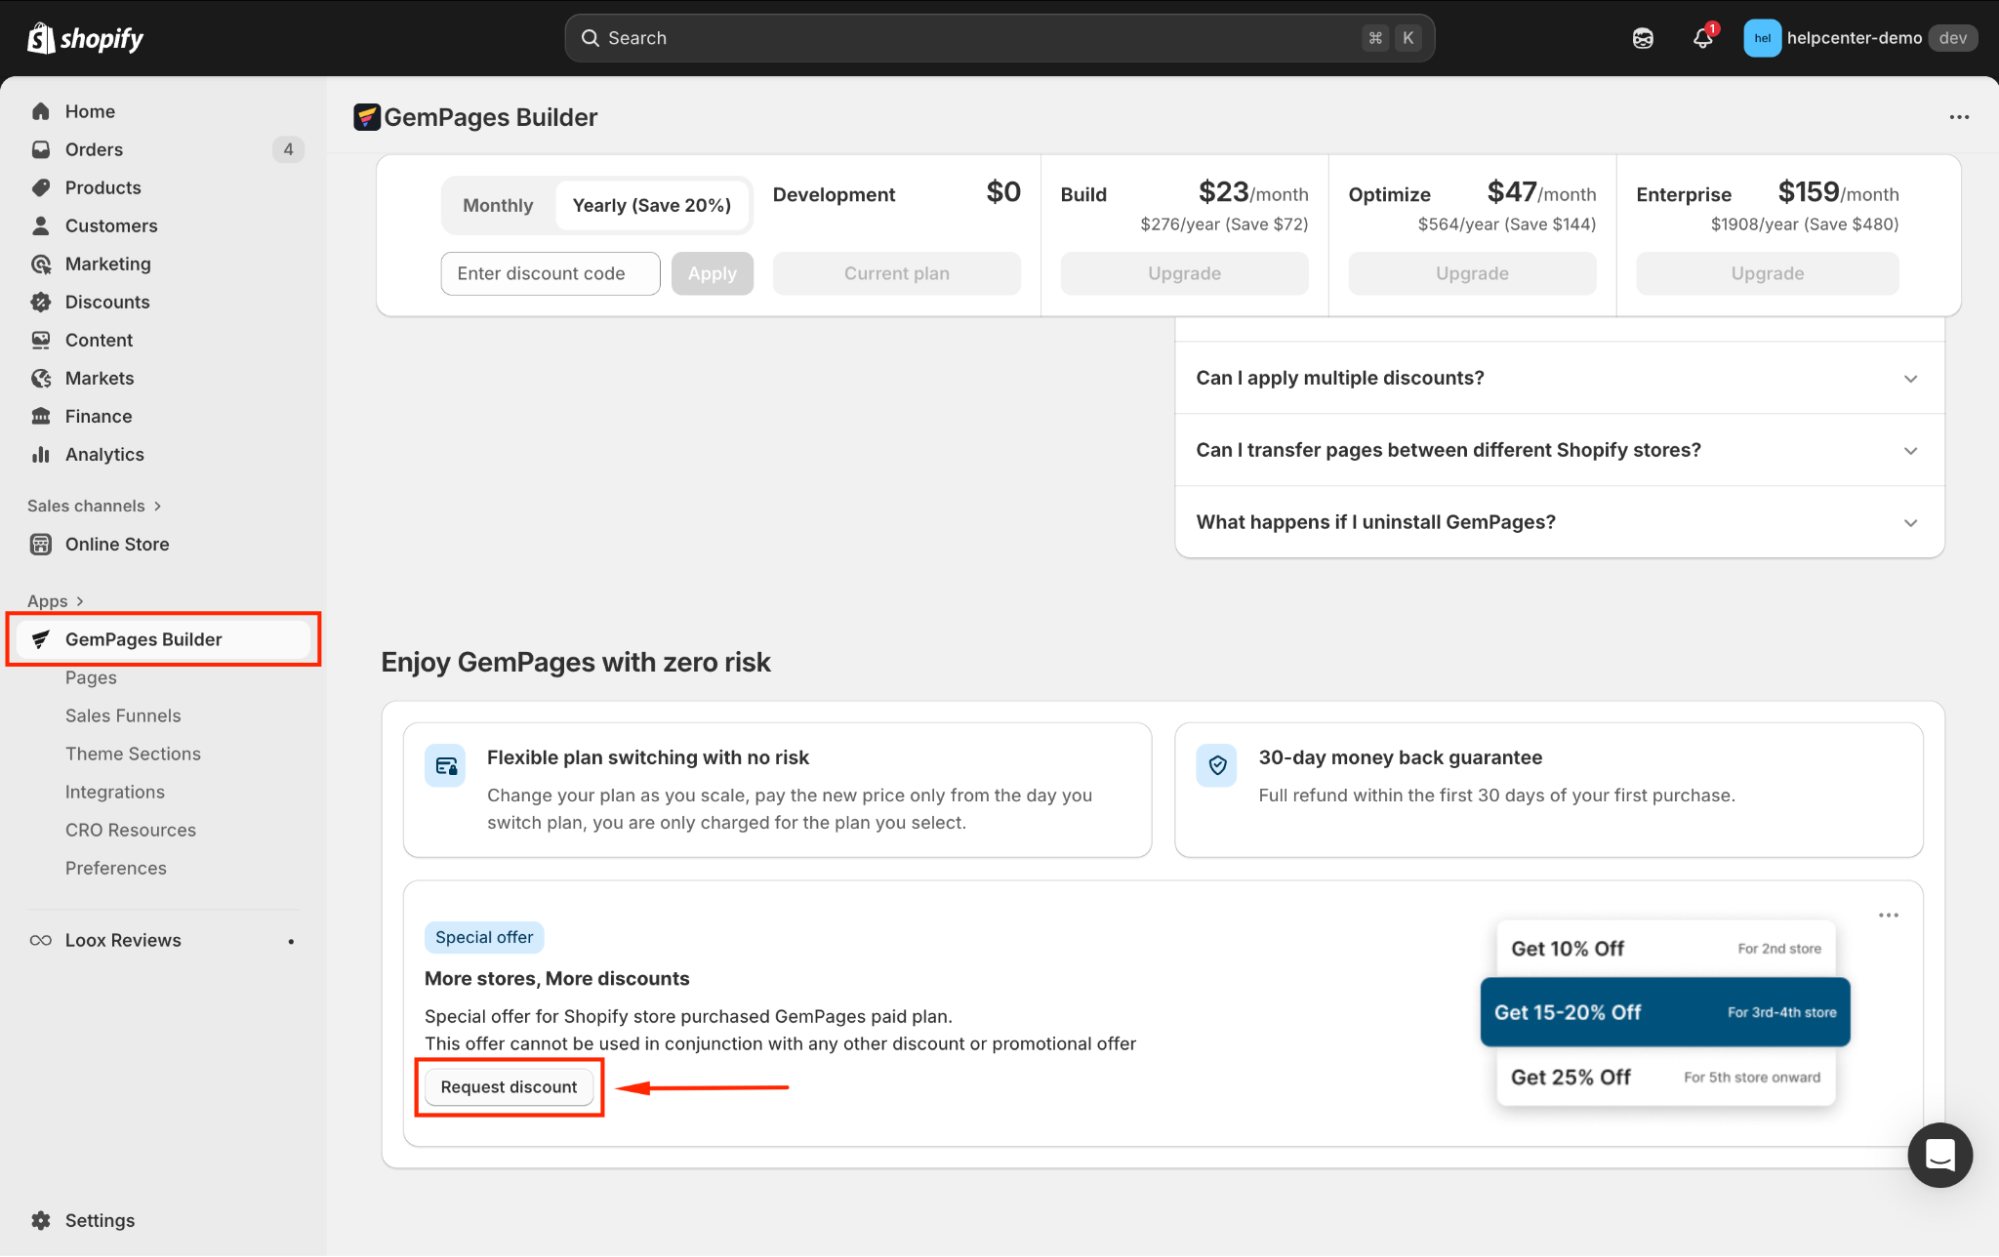Click the Discounts icon in sidebar
The height and width of the screenshot is (1257, 1999).
[41, 302]
